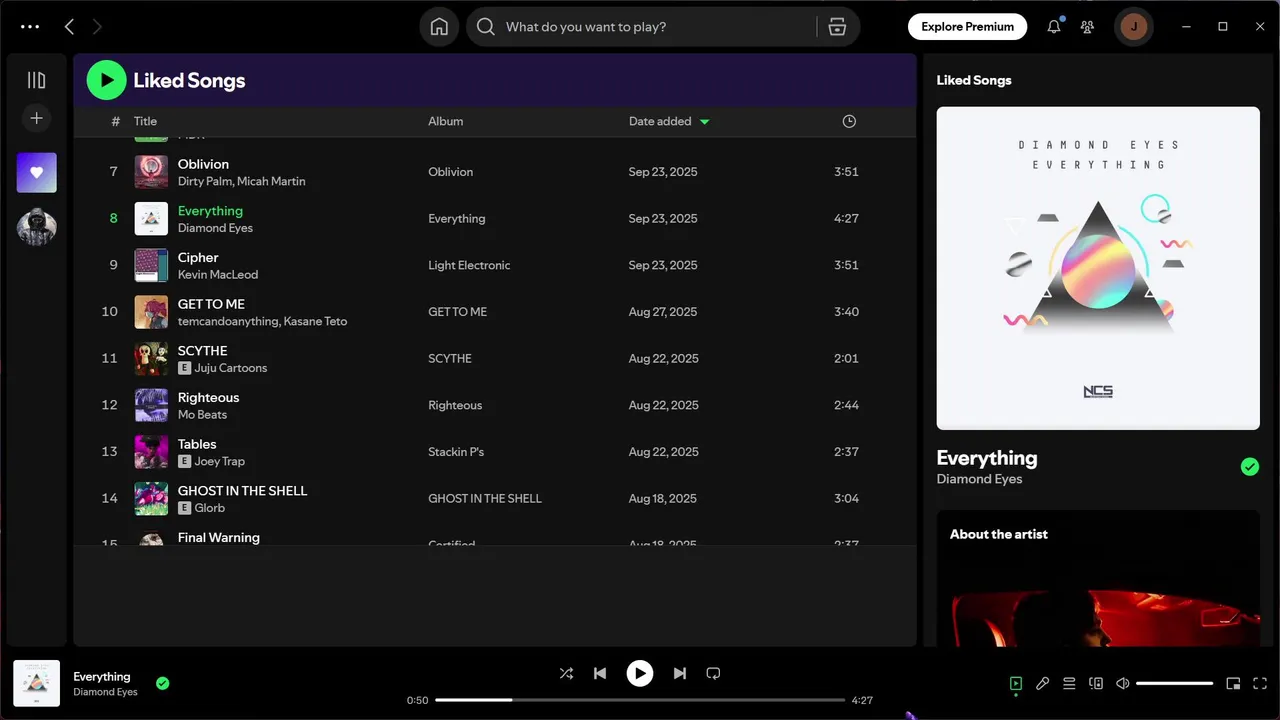Open the Stackin P's album link
The image size is (1280, 720).
pos(456,452)
